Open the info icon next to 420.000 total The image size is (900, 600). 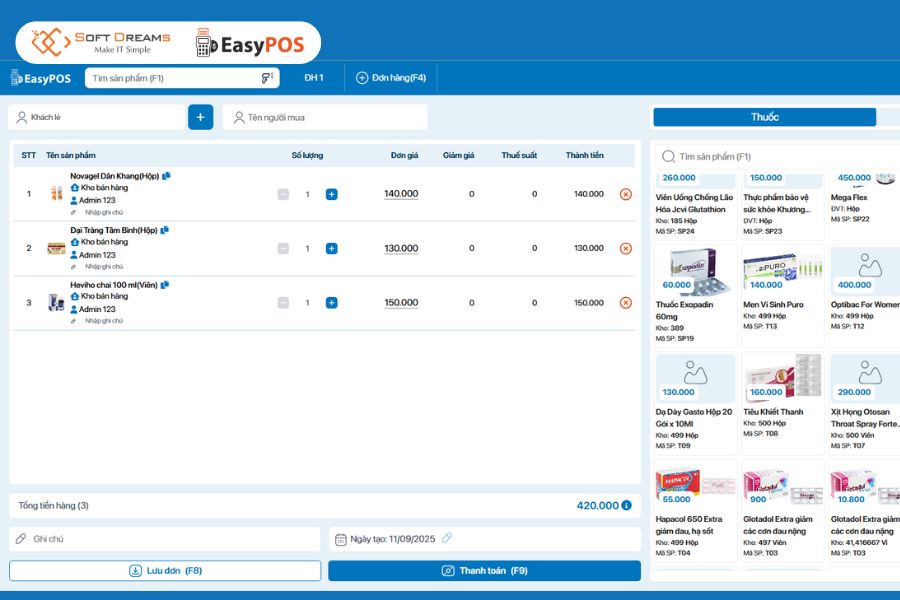(627, 505)
